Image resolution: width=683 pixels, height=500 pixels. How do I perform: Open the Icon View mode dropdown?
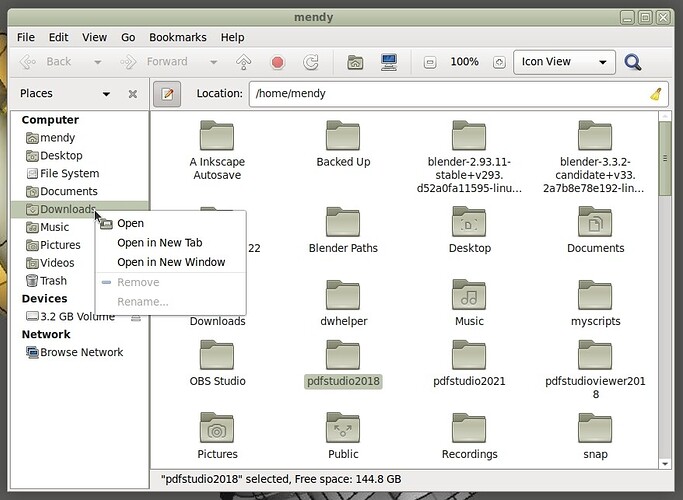click(x=565, y=62)
